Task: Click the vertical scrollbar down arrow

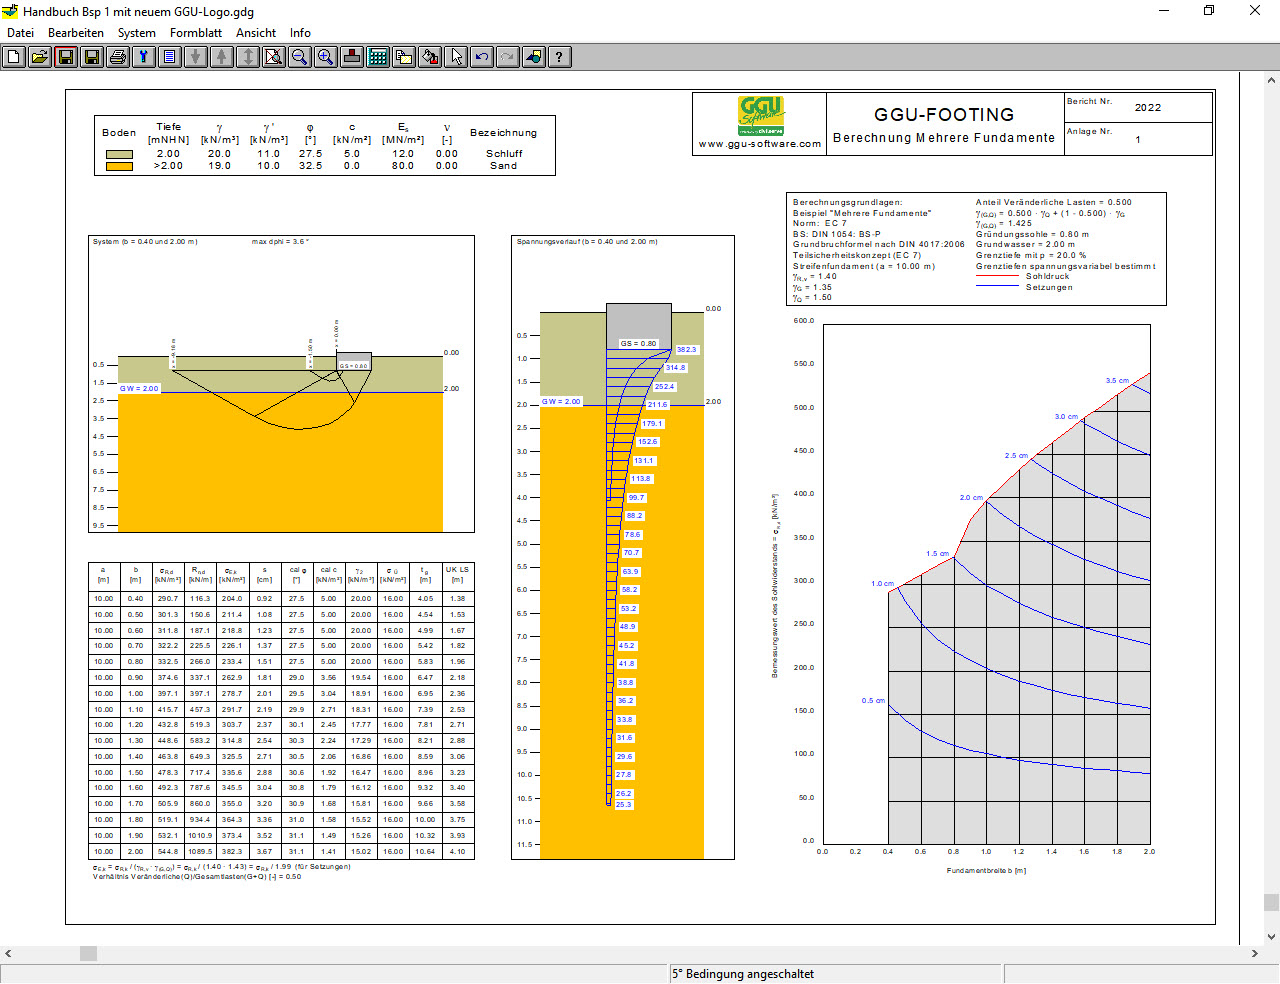Action: pos(1271,937)
